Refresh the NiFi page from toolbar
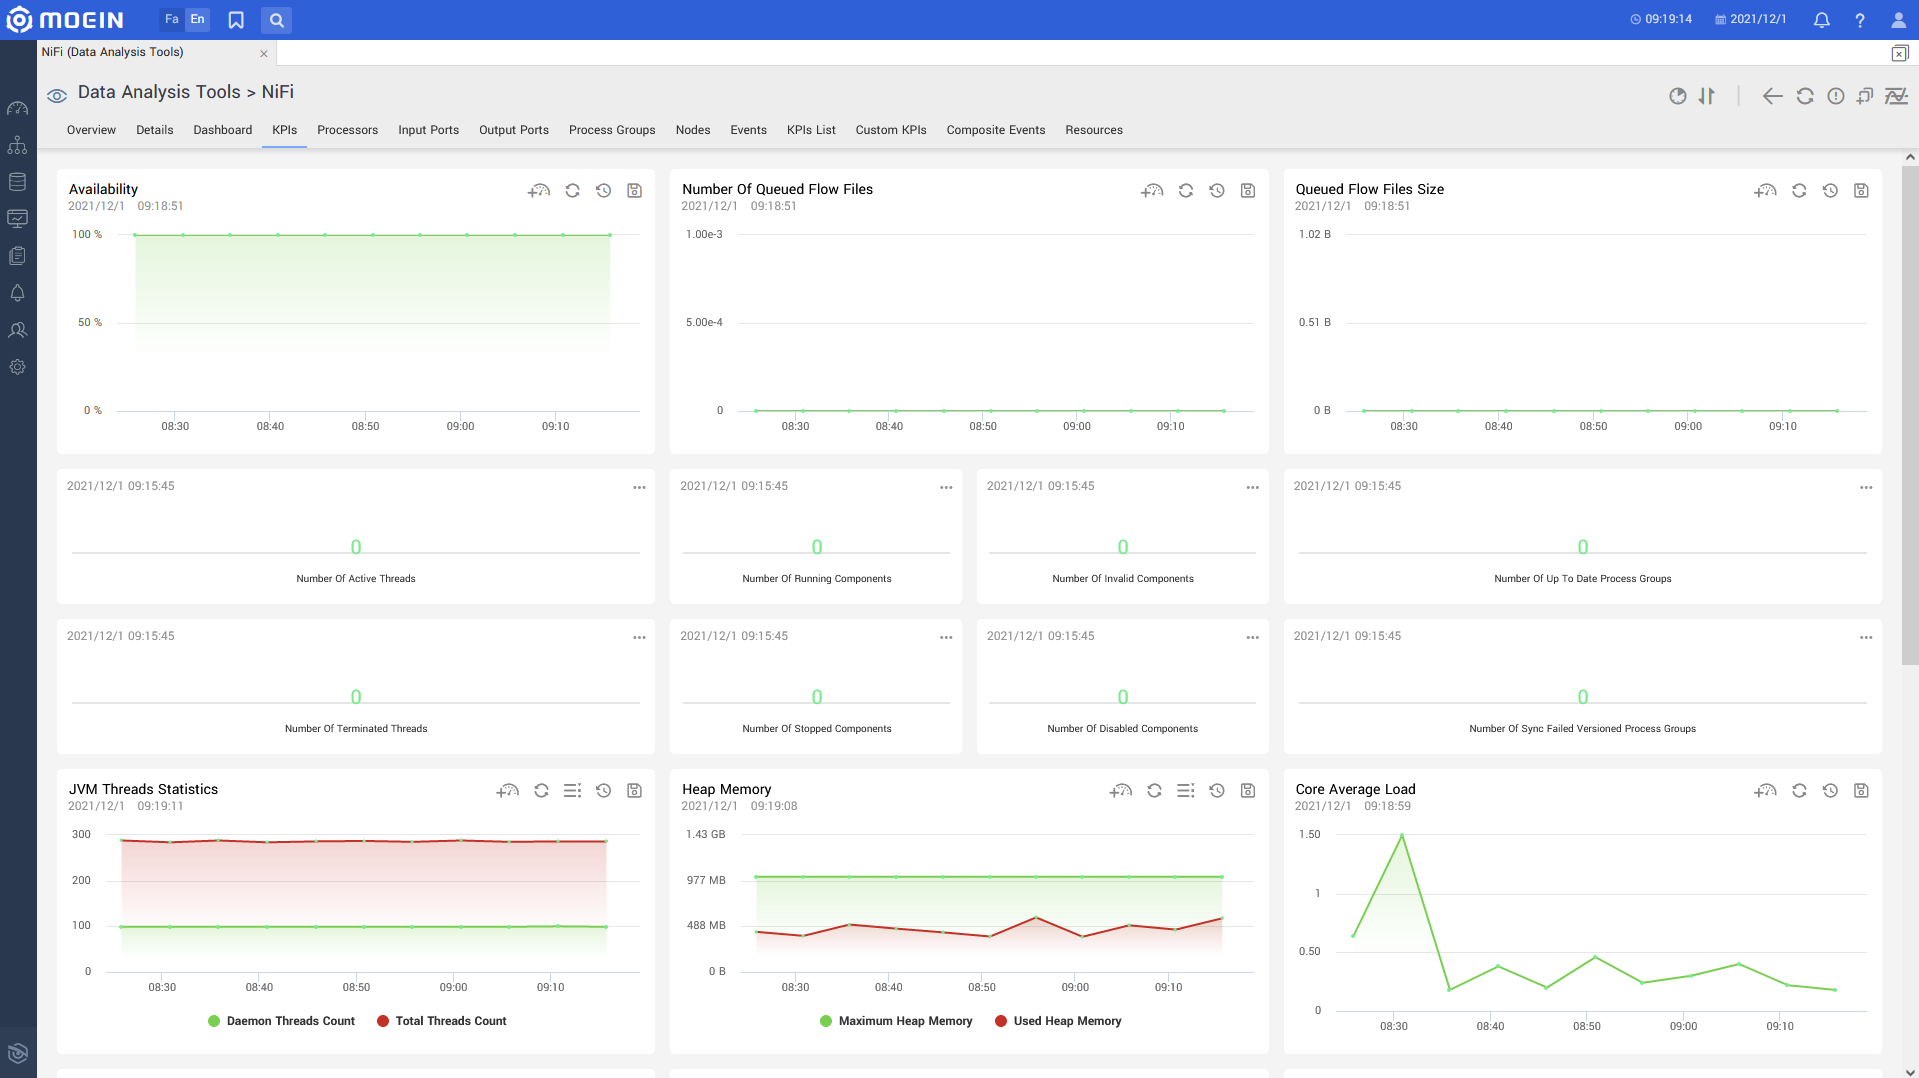1919x1078 pixels. tap(1804, 96)
